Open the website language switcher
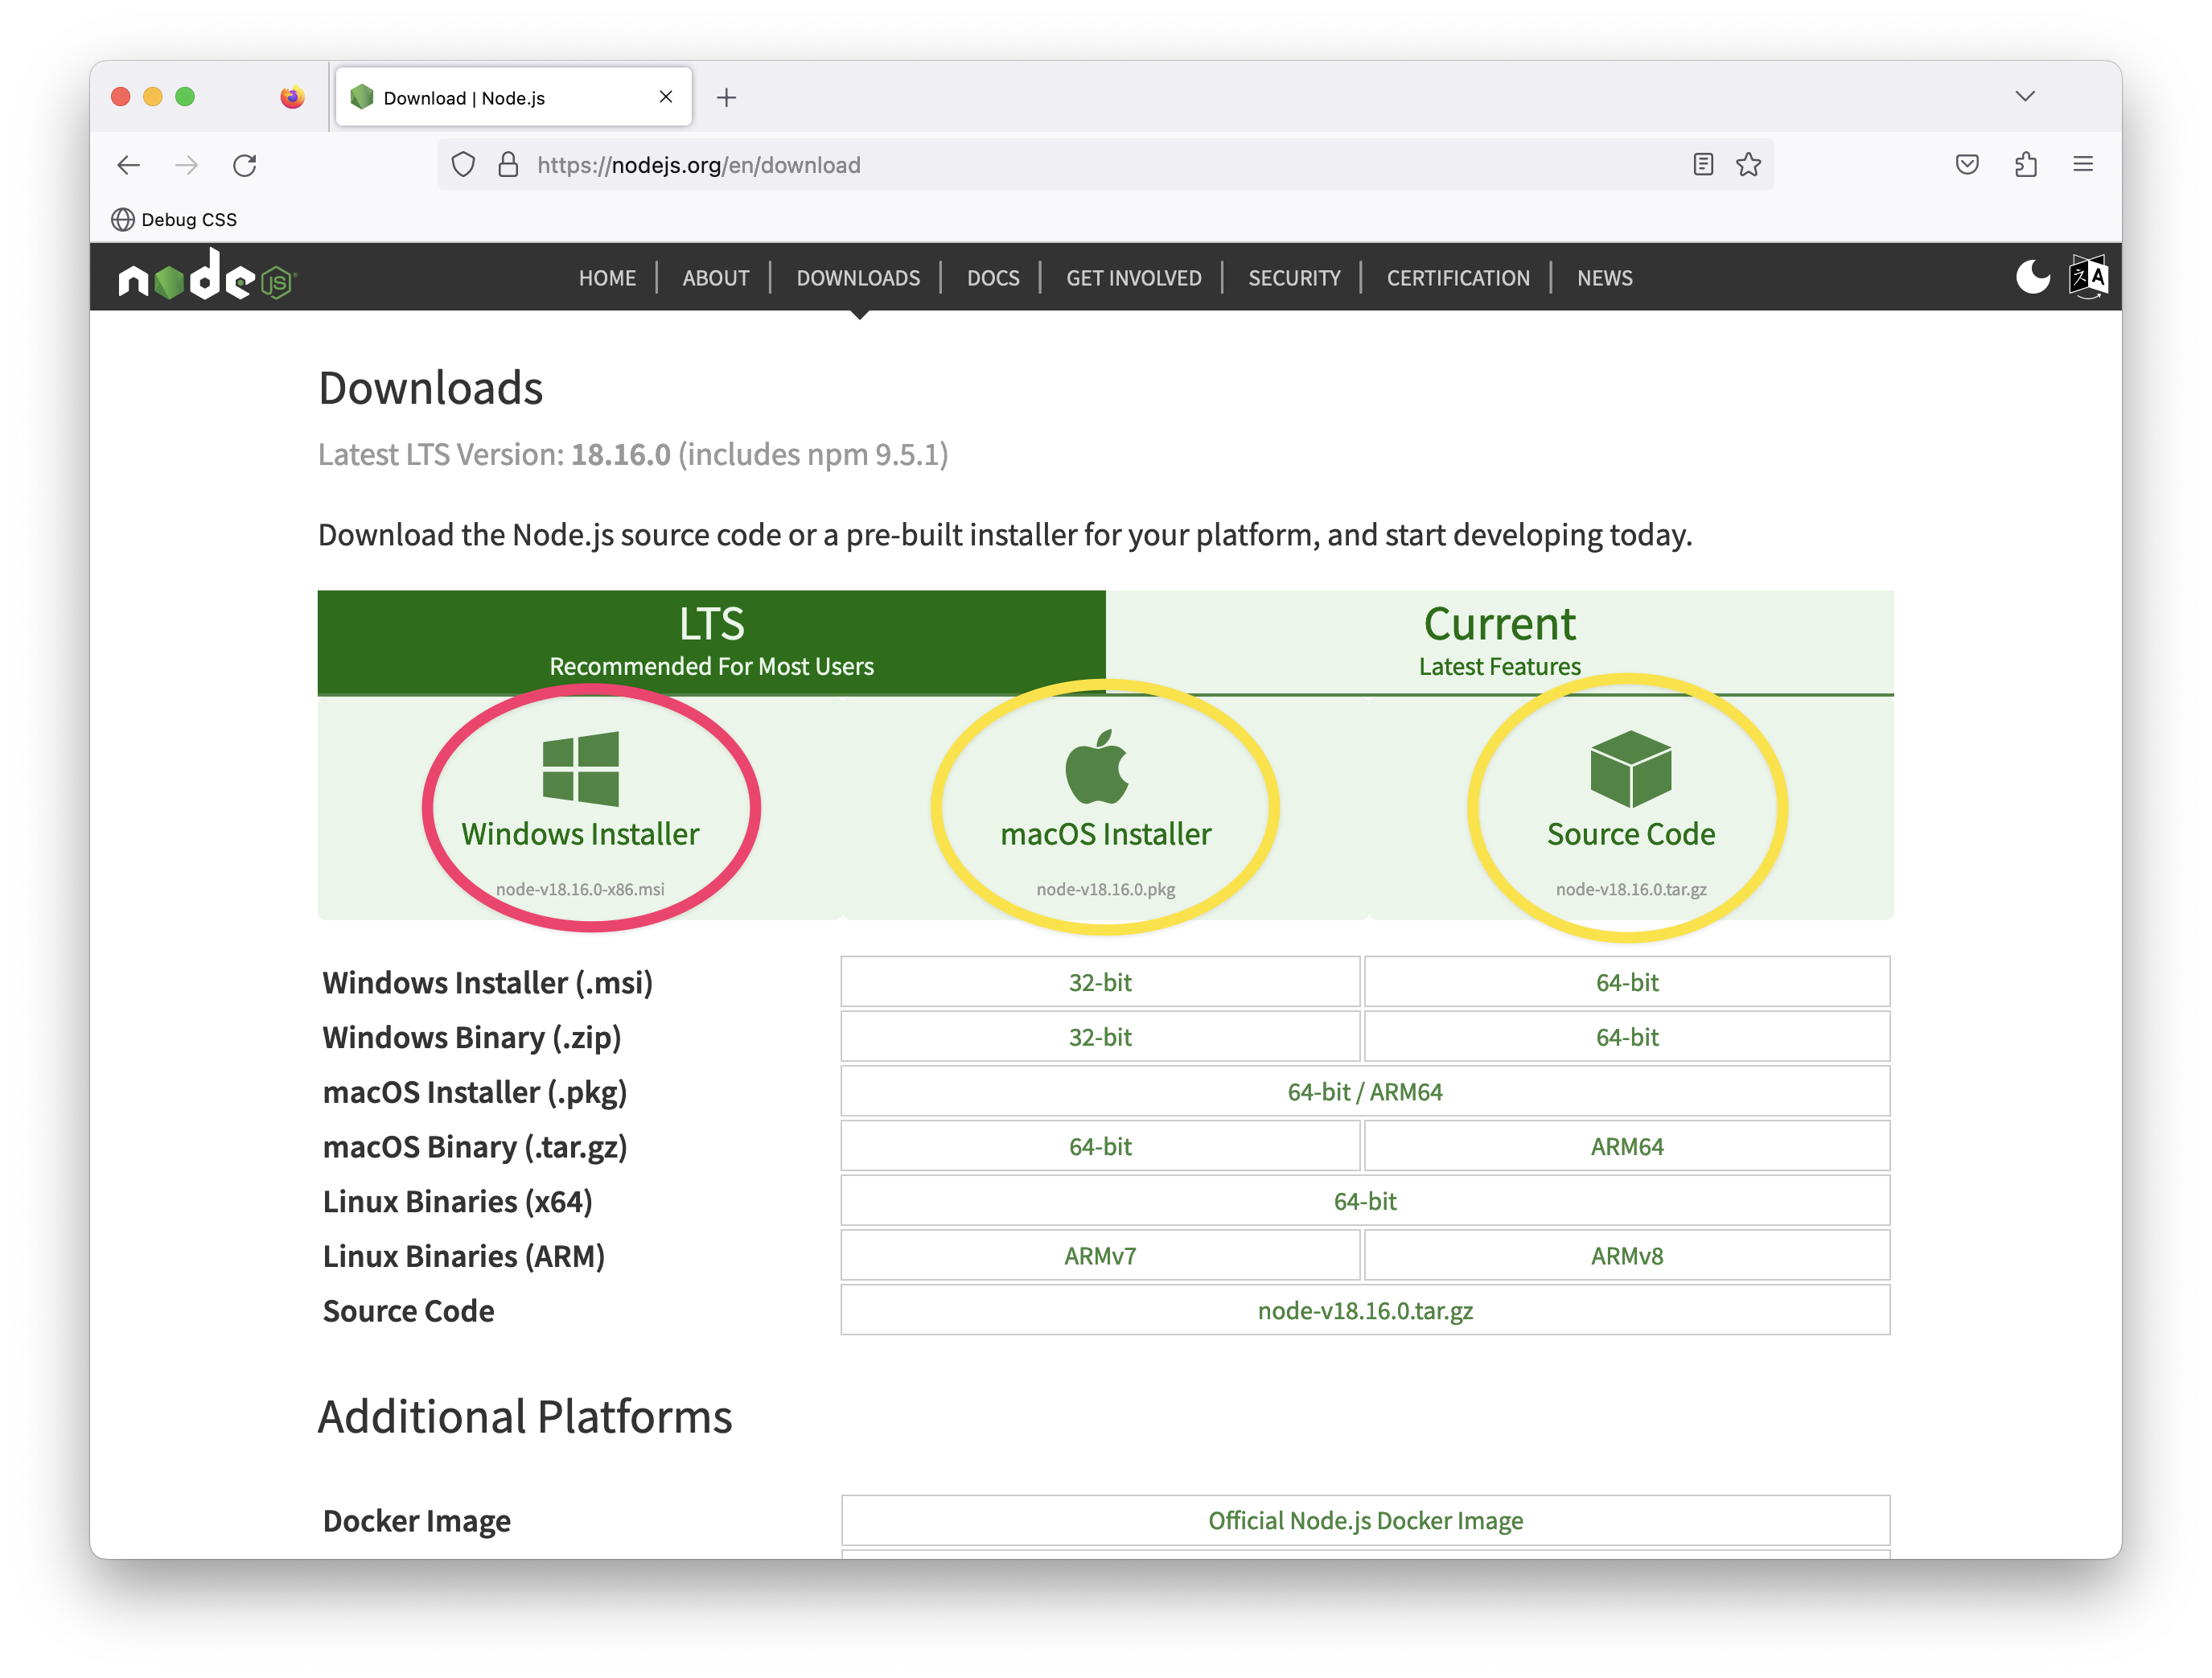This screenshot has height=1678, width=2212. point(2088,276)
